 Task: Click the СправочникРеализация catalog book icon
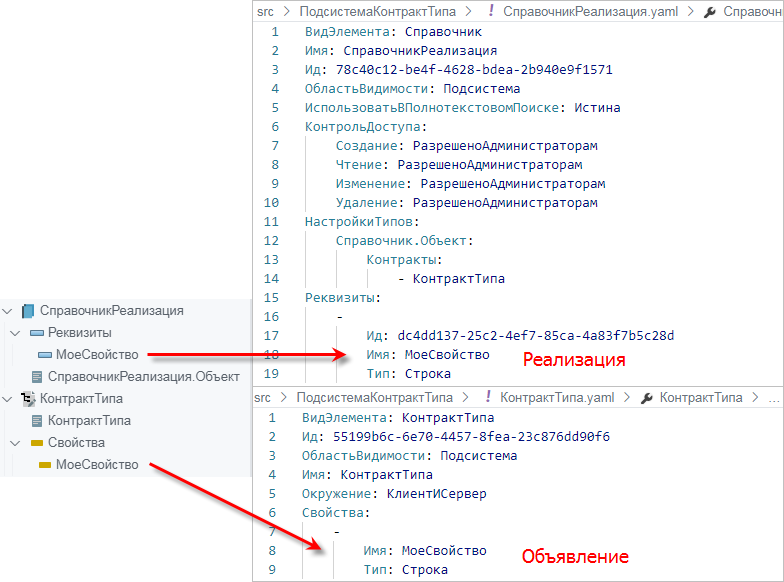(x=28, y=311)
